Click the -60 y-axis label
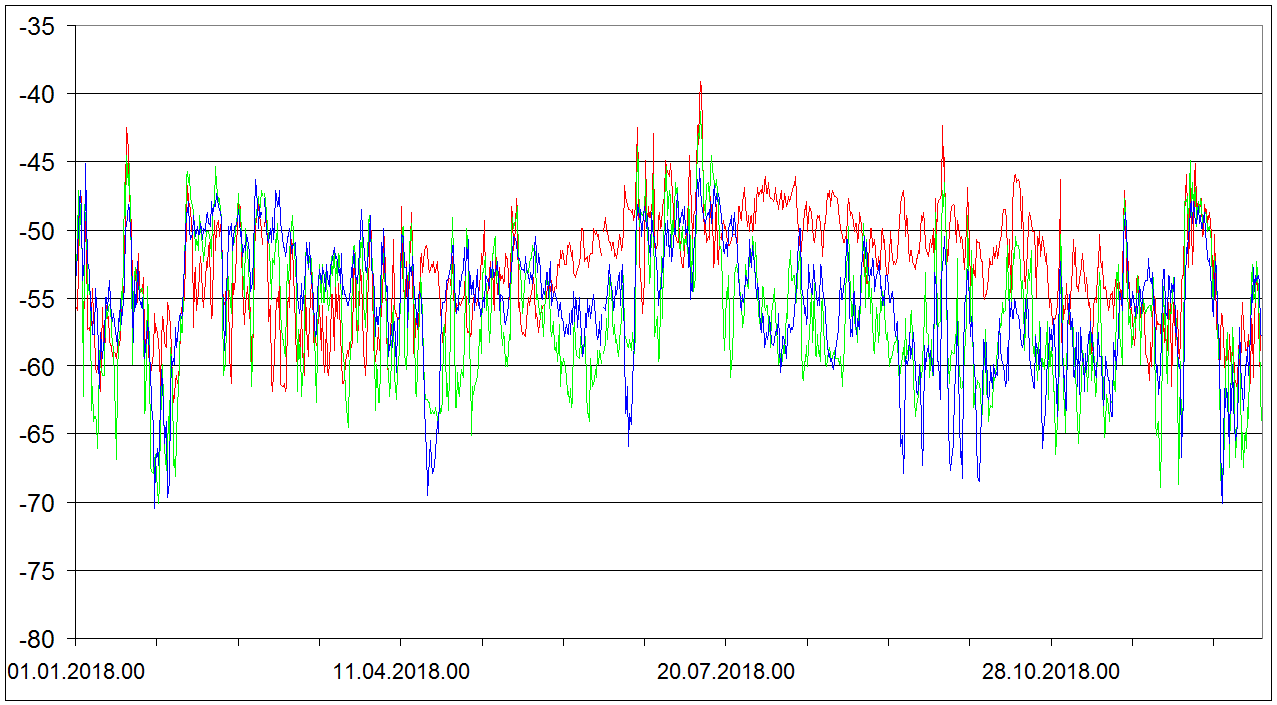The image size is (1277, 705). pyautogui.click(x=39, y=366)
